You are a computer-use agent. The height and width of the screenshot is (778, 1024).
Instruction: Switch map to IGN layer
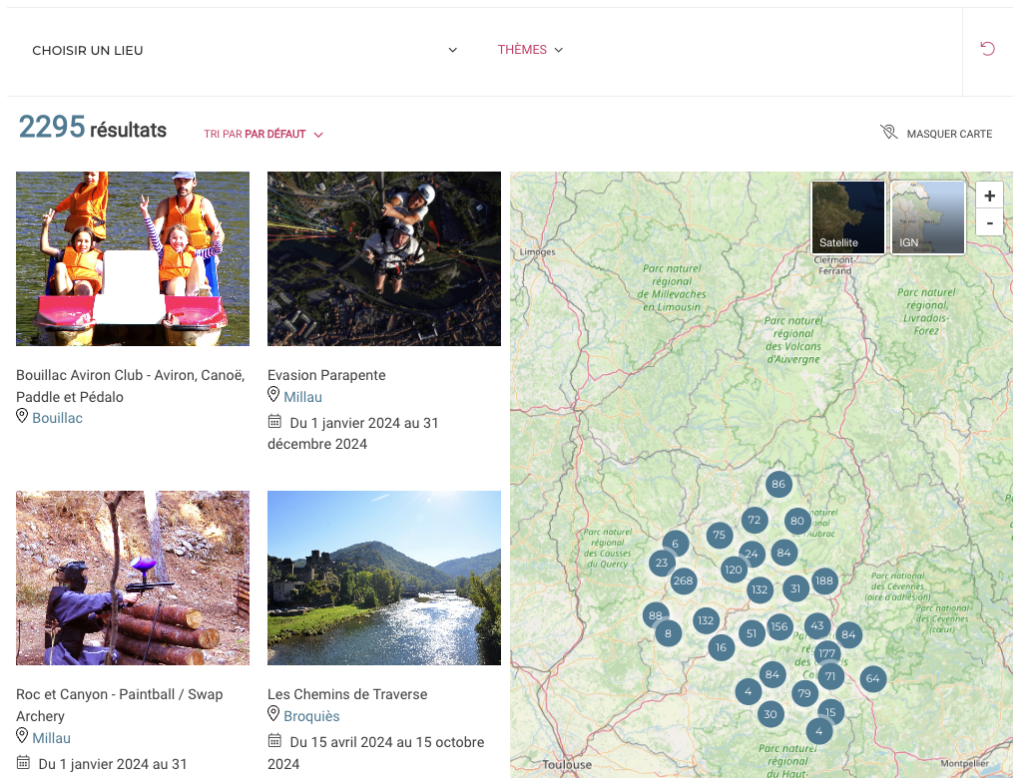[927, 217]
